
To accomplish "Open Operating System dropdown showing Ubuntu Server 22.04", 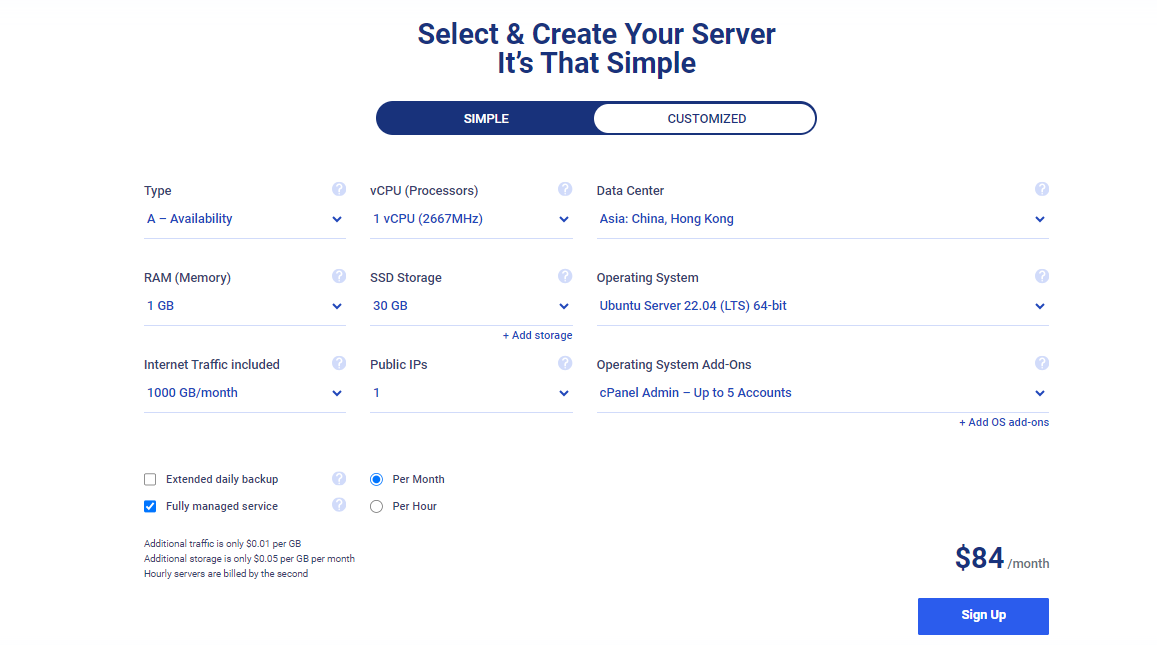I will [823, 306].
